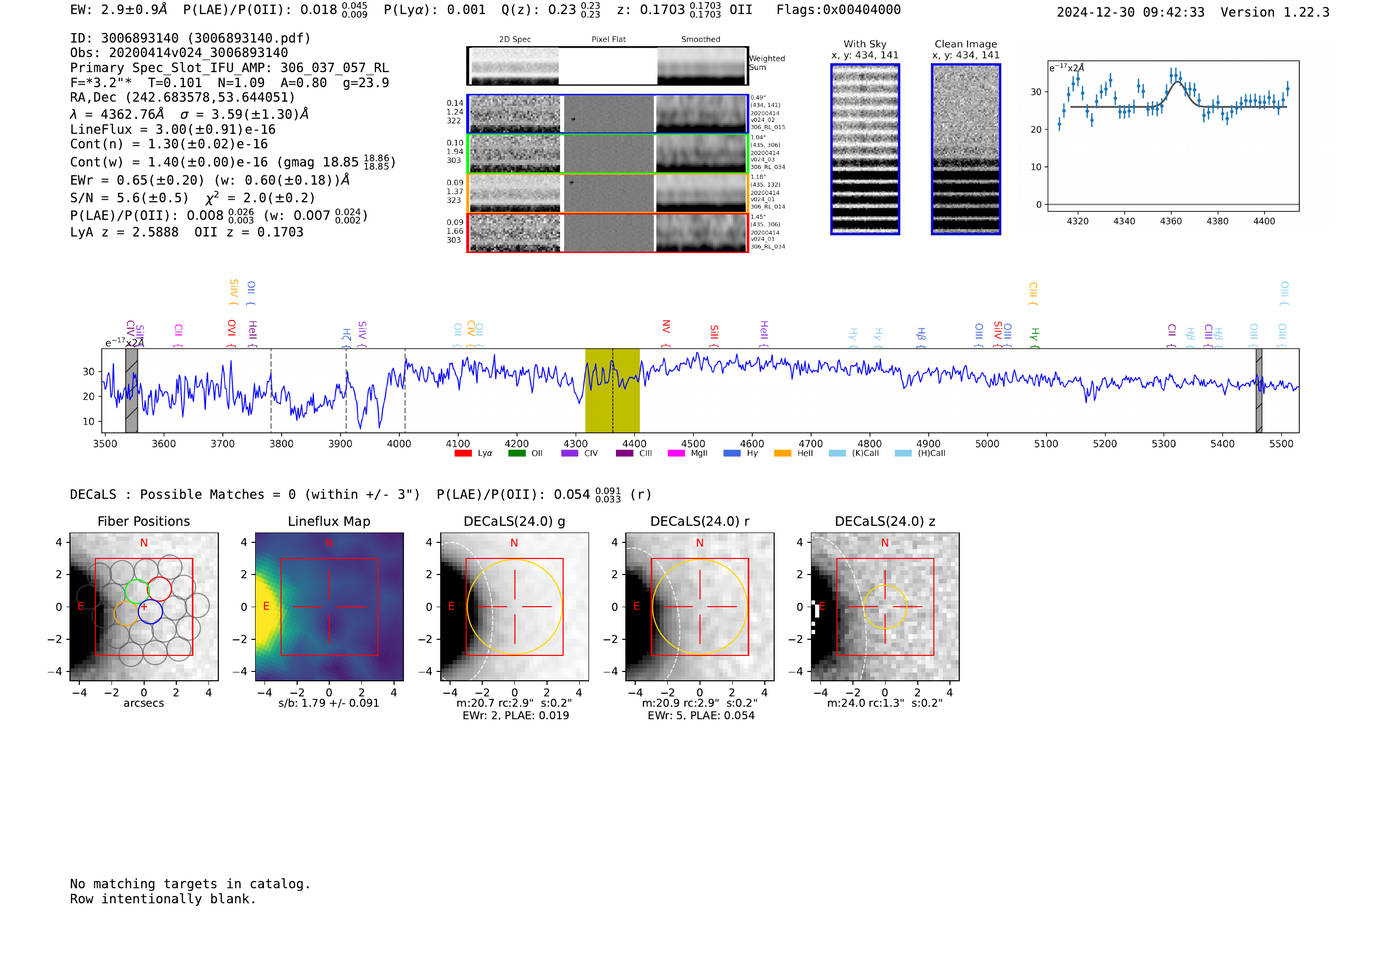This screenshot has height=953, width=1400.
Task: Click the Flags:0x00404000 text
Action: point(838,10)
